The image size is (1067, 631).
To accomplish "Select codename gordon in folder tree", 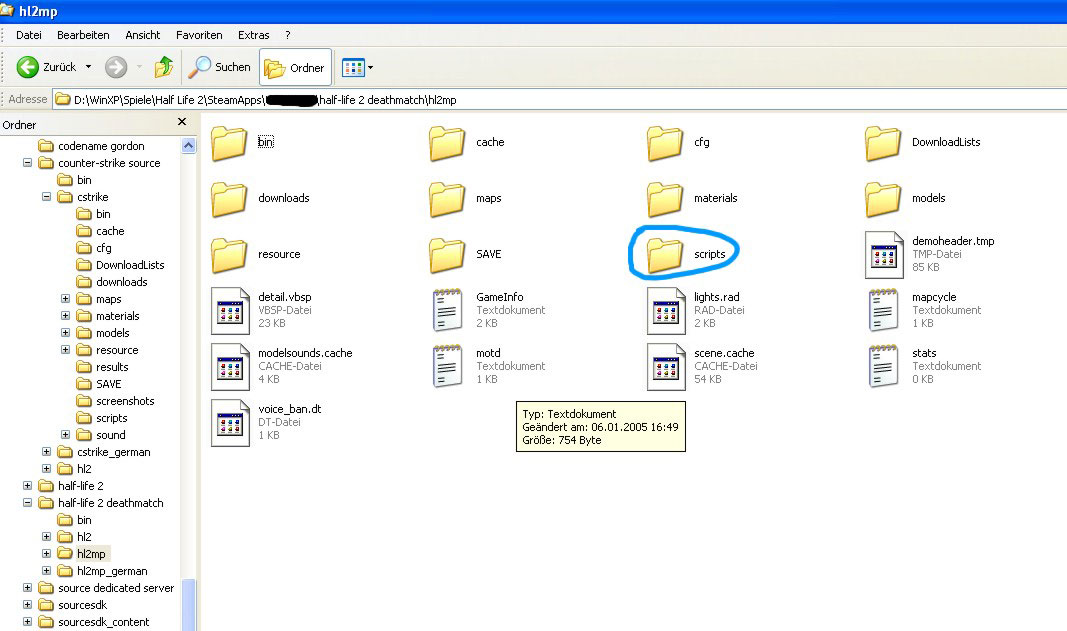I will coord(101,146).
